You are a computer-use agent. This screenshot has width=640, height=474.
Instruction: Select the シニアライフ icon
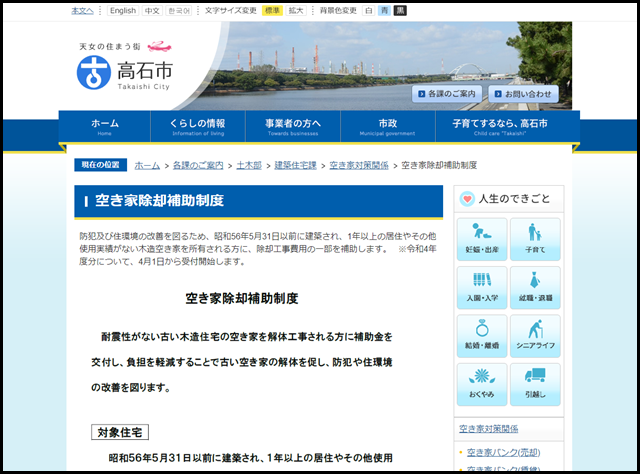(x=535, y=337)
